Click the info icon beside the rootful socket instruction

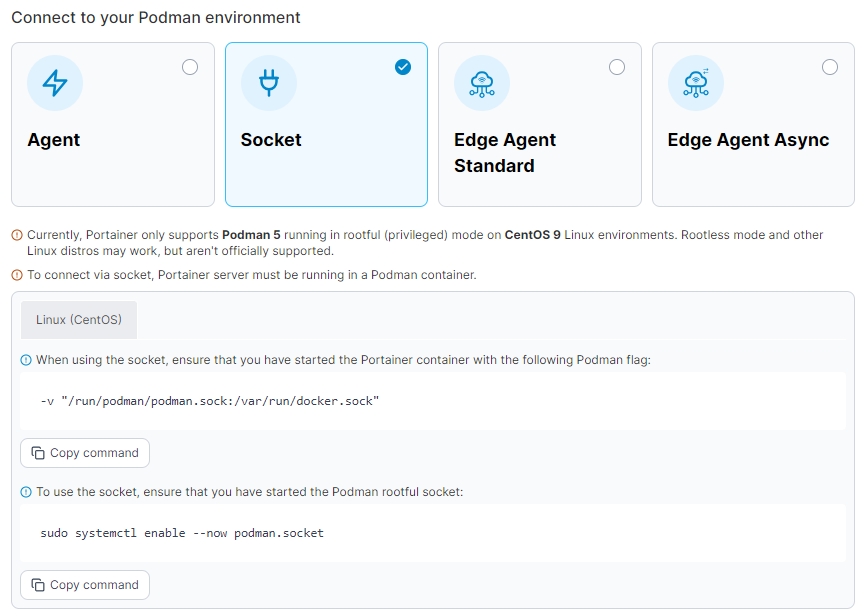tap(26, 492)
